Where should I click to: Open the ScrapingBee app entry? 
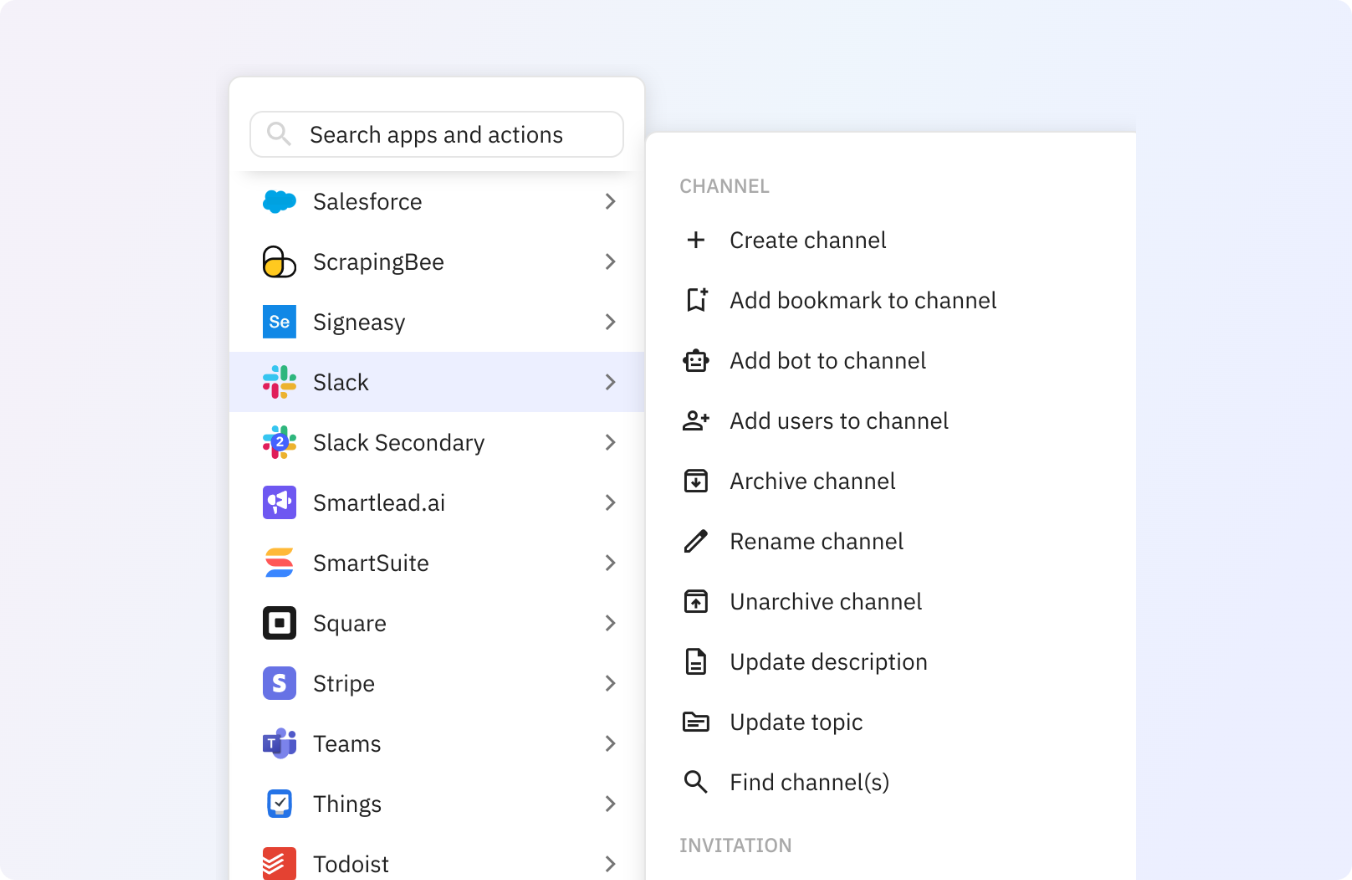(436, 262)
